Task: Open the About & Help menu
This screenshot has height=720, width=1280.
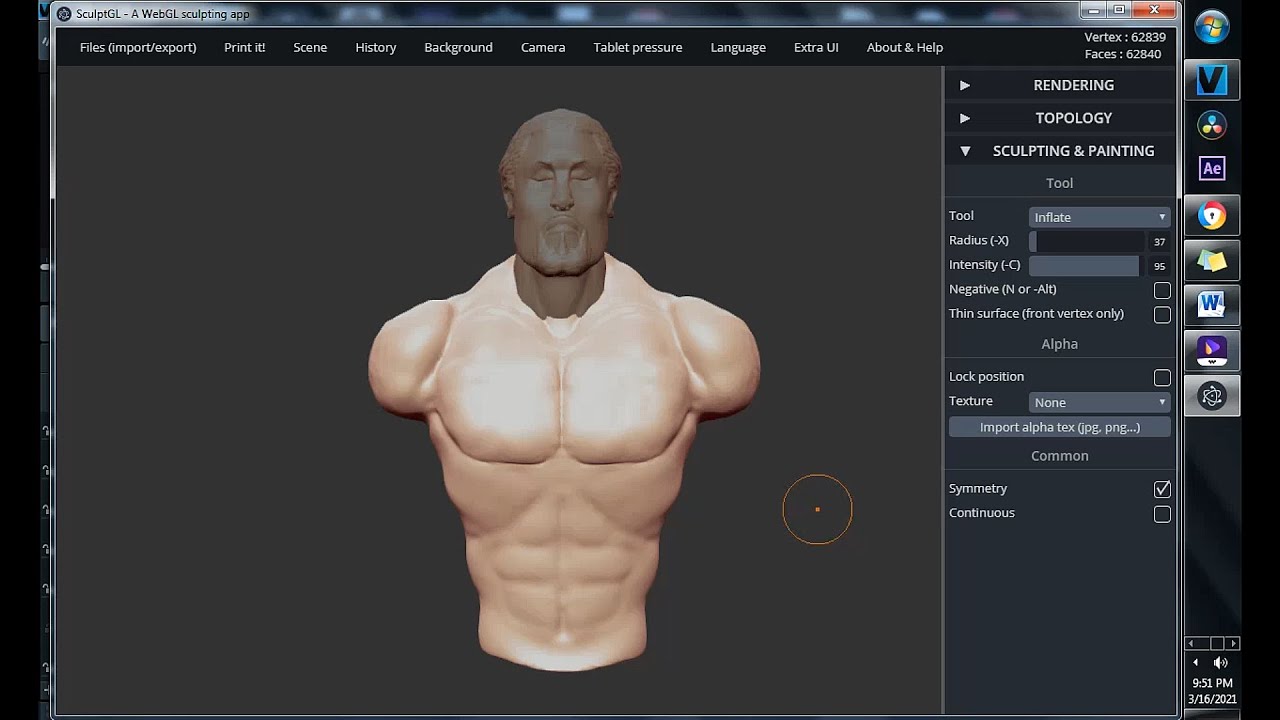Action: (905, 47)
